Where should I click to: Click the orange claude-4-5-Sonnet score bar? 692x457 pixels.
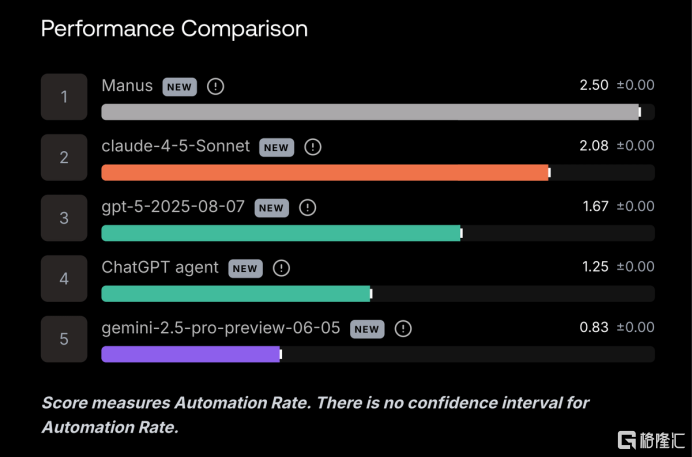325,173
